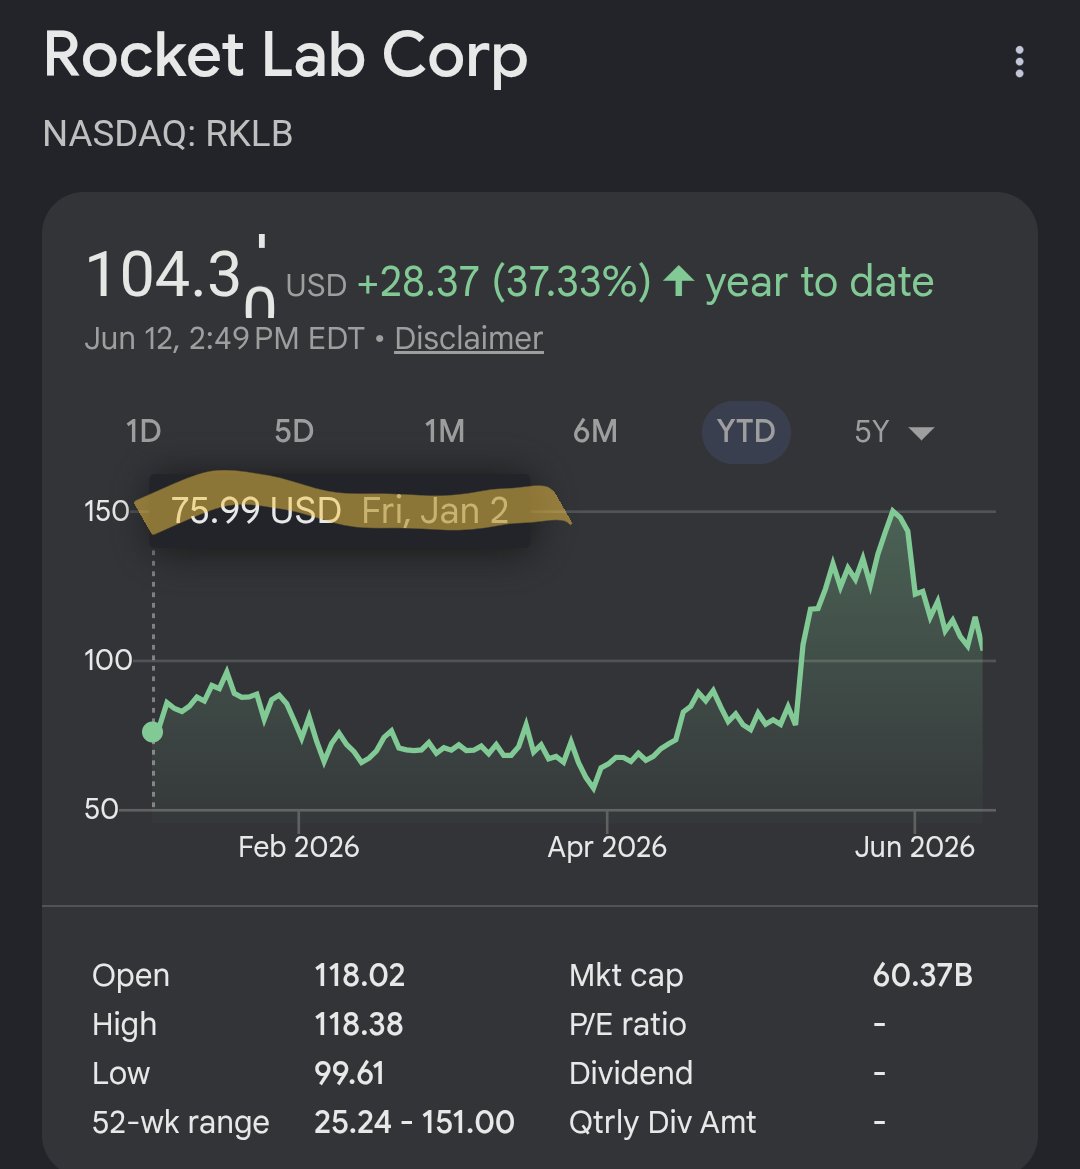Open the three-dot more options menu
This screenshot has height=1169, width=1080.
(1019, 62)
